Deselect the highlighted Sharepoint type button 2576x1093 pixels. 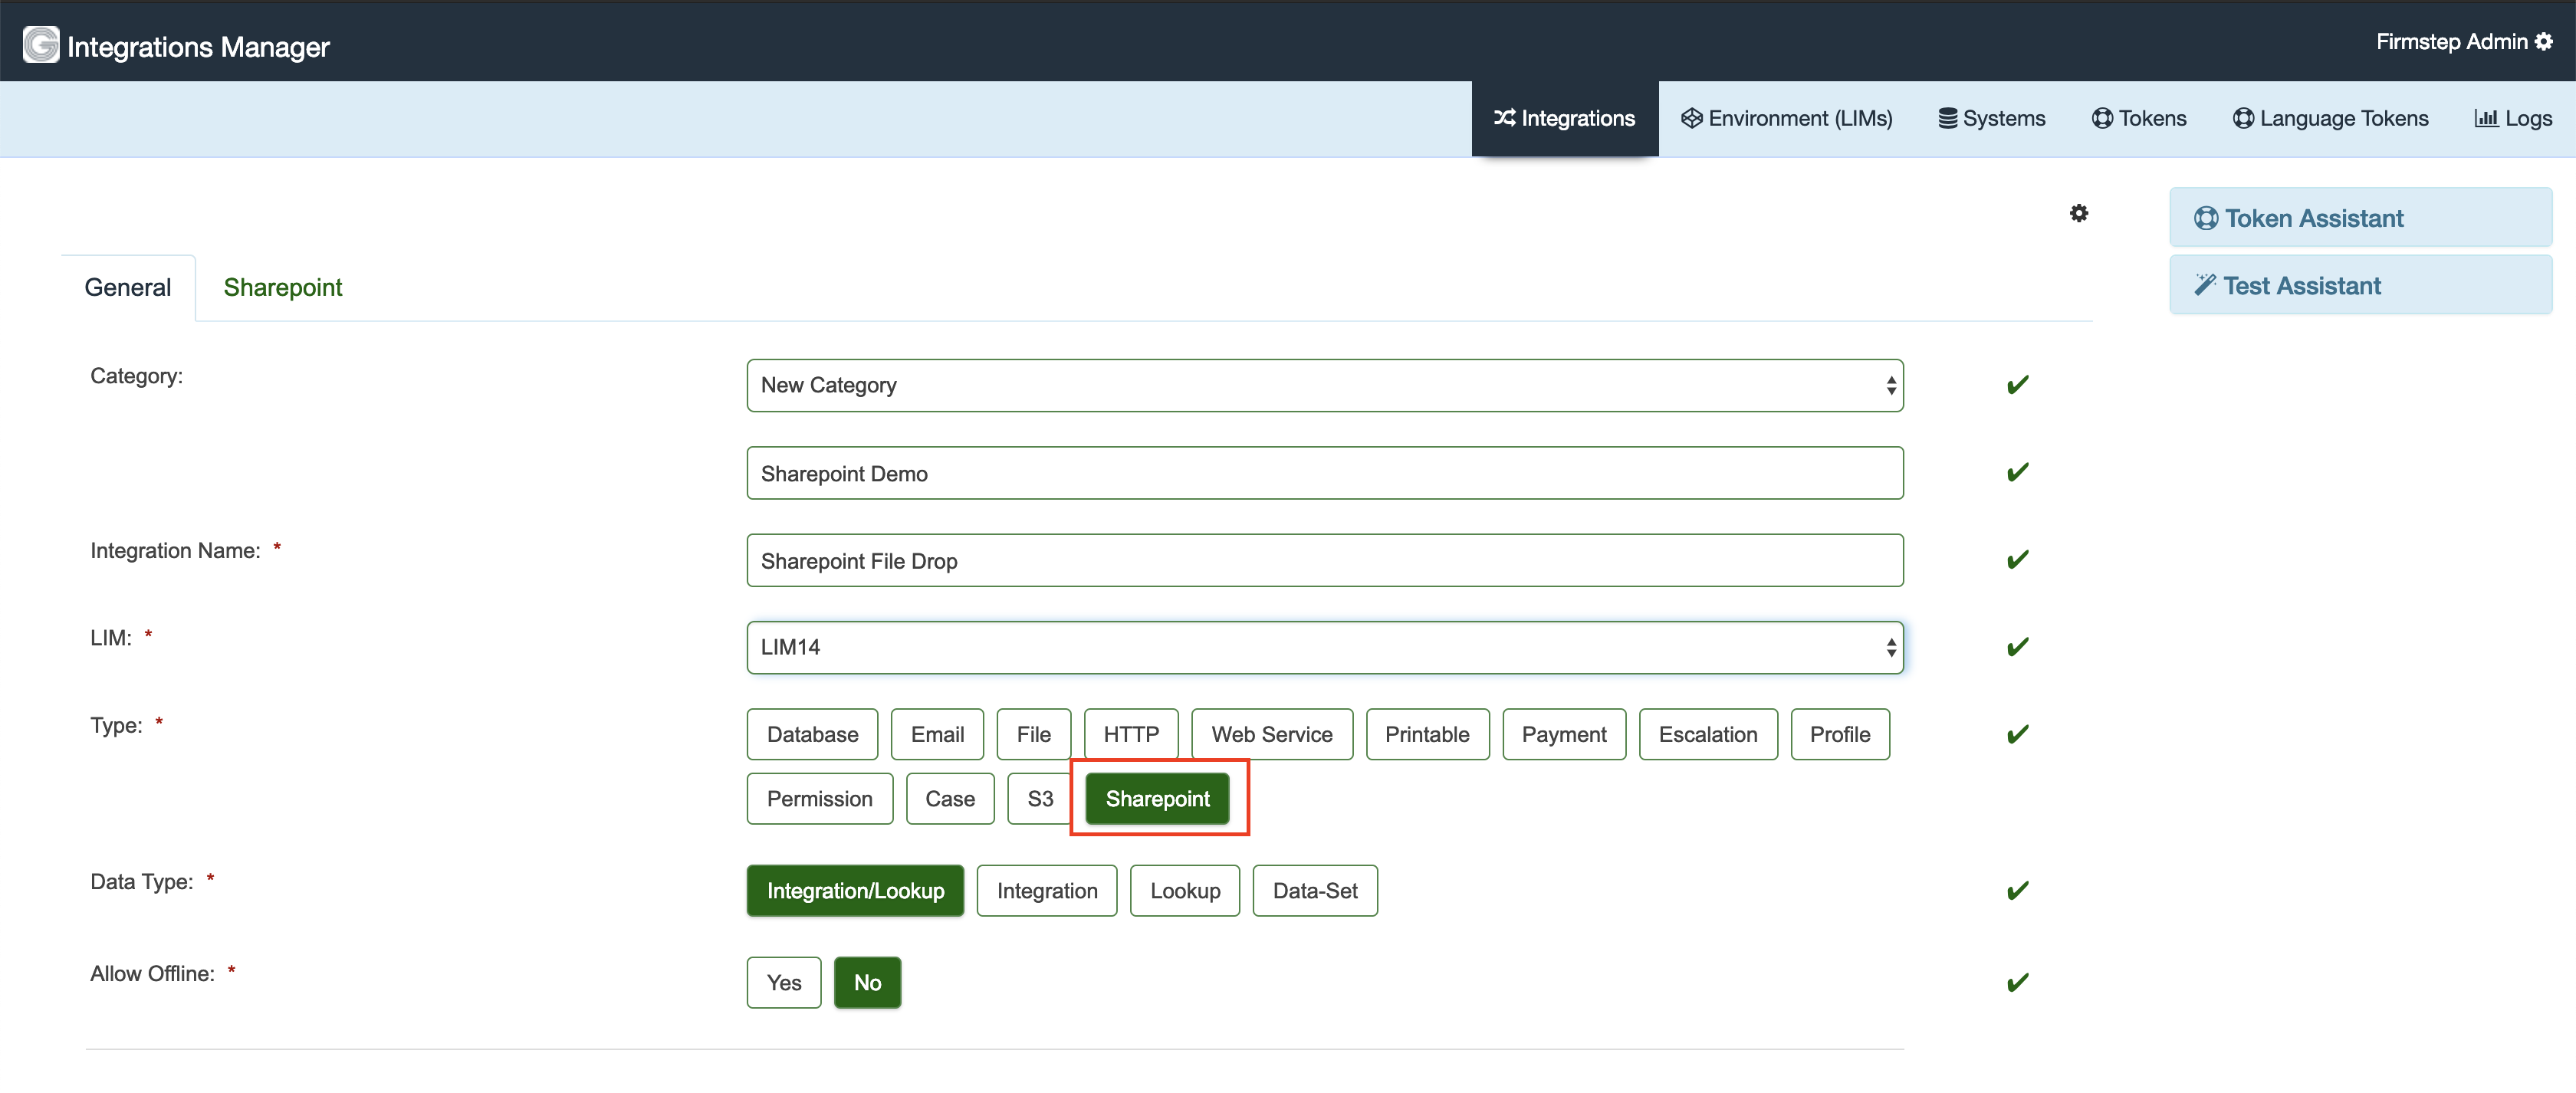pyautogui.click(x=1157, y=798)
